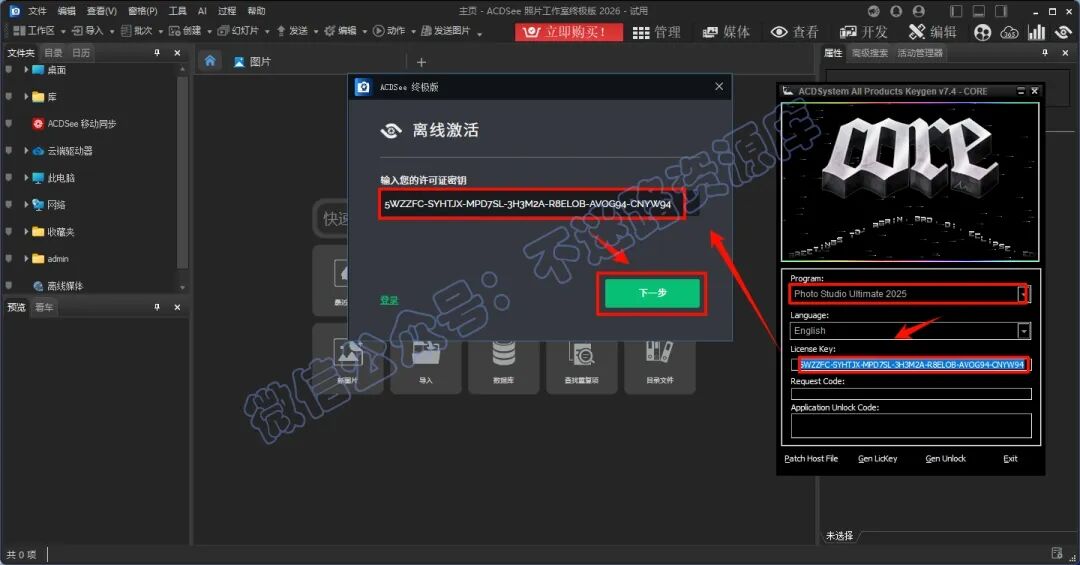
Task: Click the Application Unlock Code box in Keygen
Action: point(911,426)
